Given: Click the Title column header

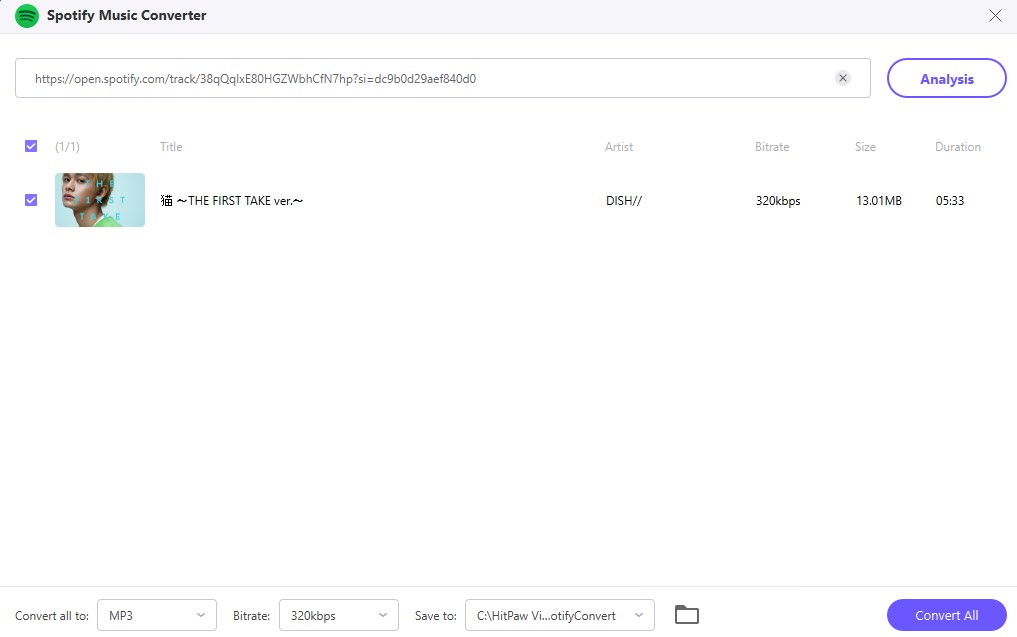Looking at the screenshot, I should (171, 147).
